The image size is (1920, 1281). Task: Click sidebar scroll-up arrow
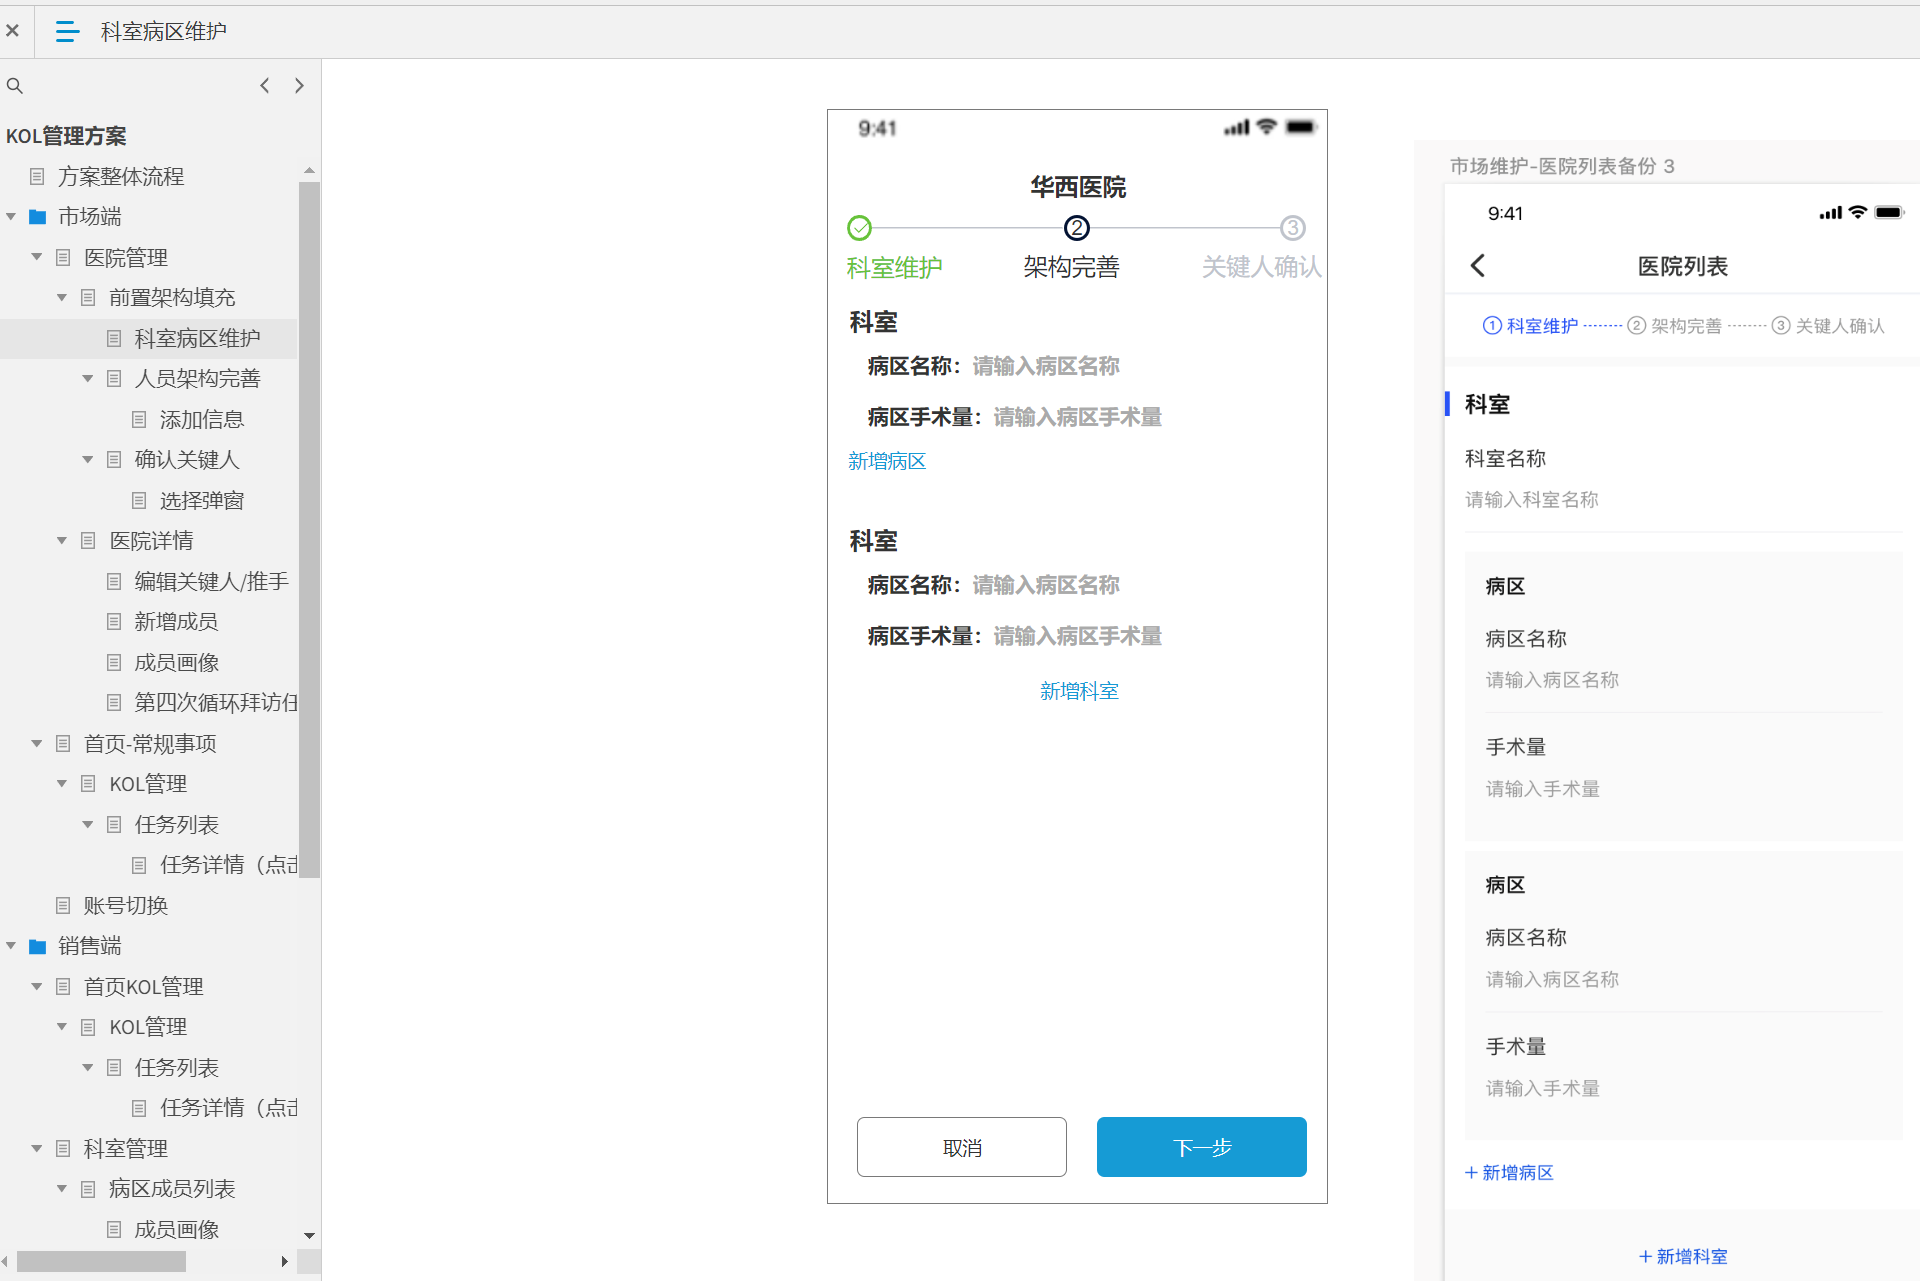pos(309,171)
